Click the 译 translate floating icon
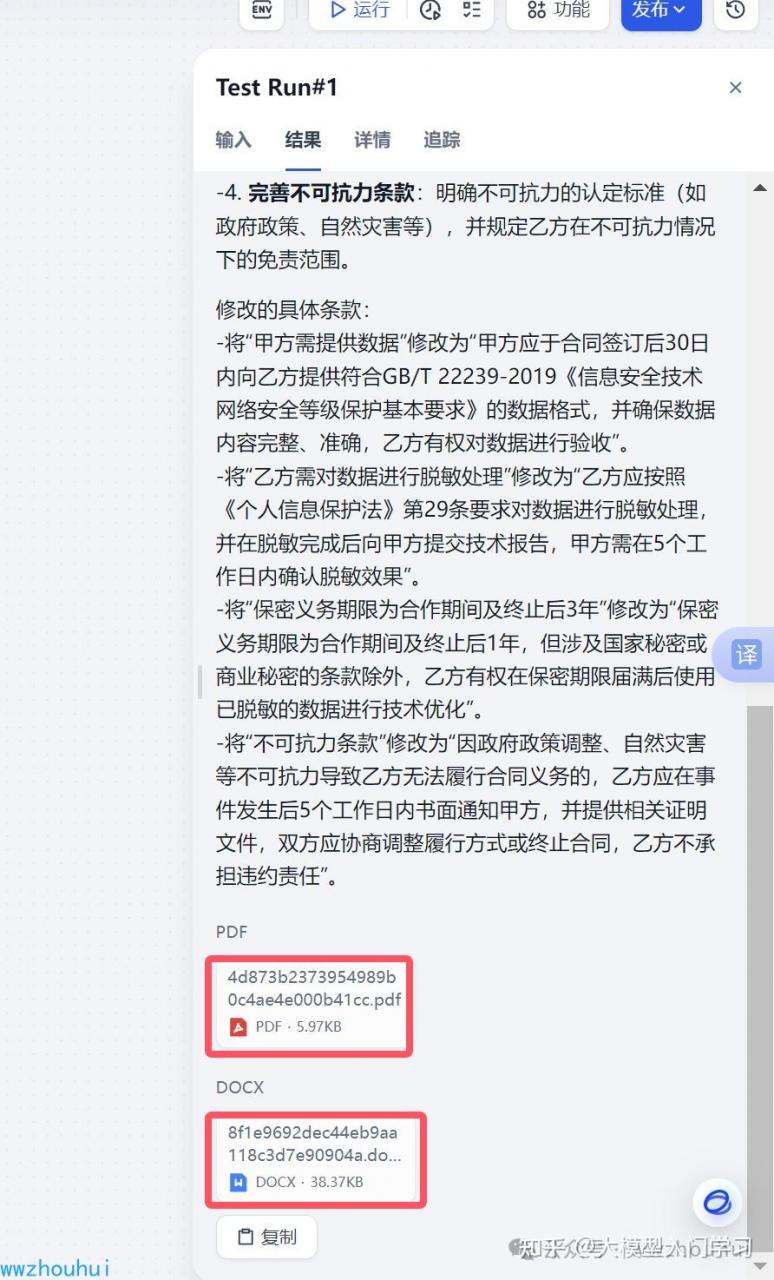The height and width of the screenshot is (1280, 774). click(748, 655)
